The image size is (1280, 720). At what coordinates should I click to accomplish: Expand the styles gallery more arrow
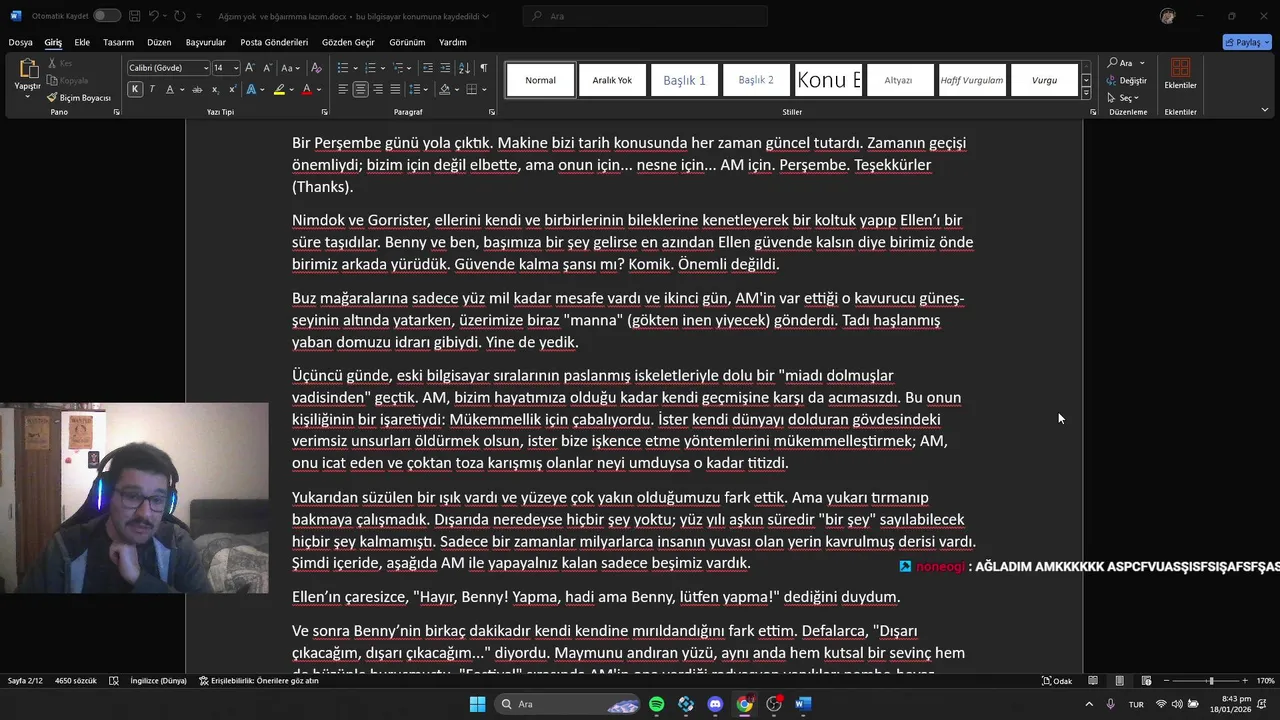(1086, 93)
